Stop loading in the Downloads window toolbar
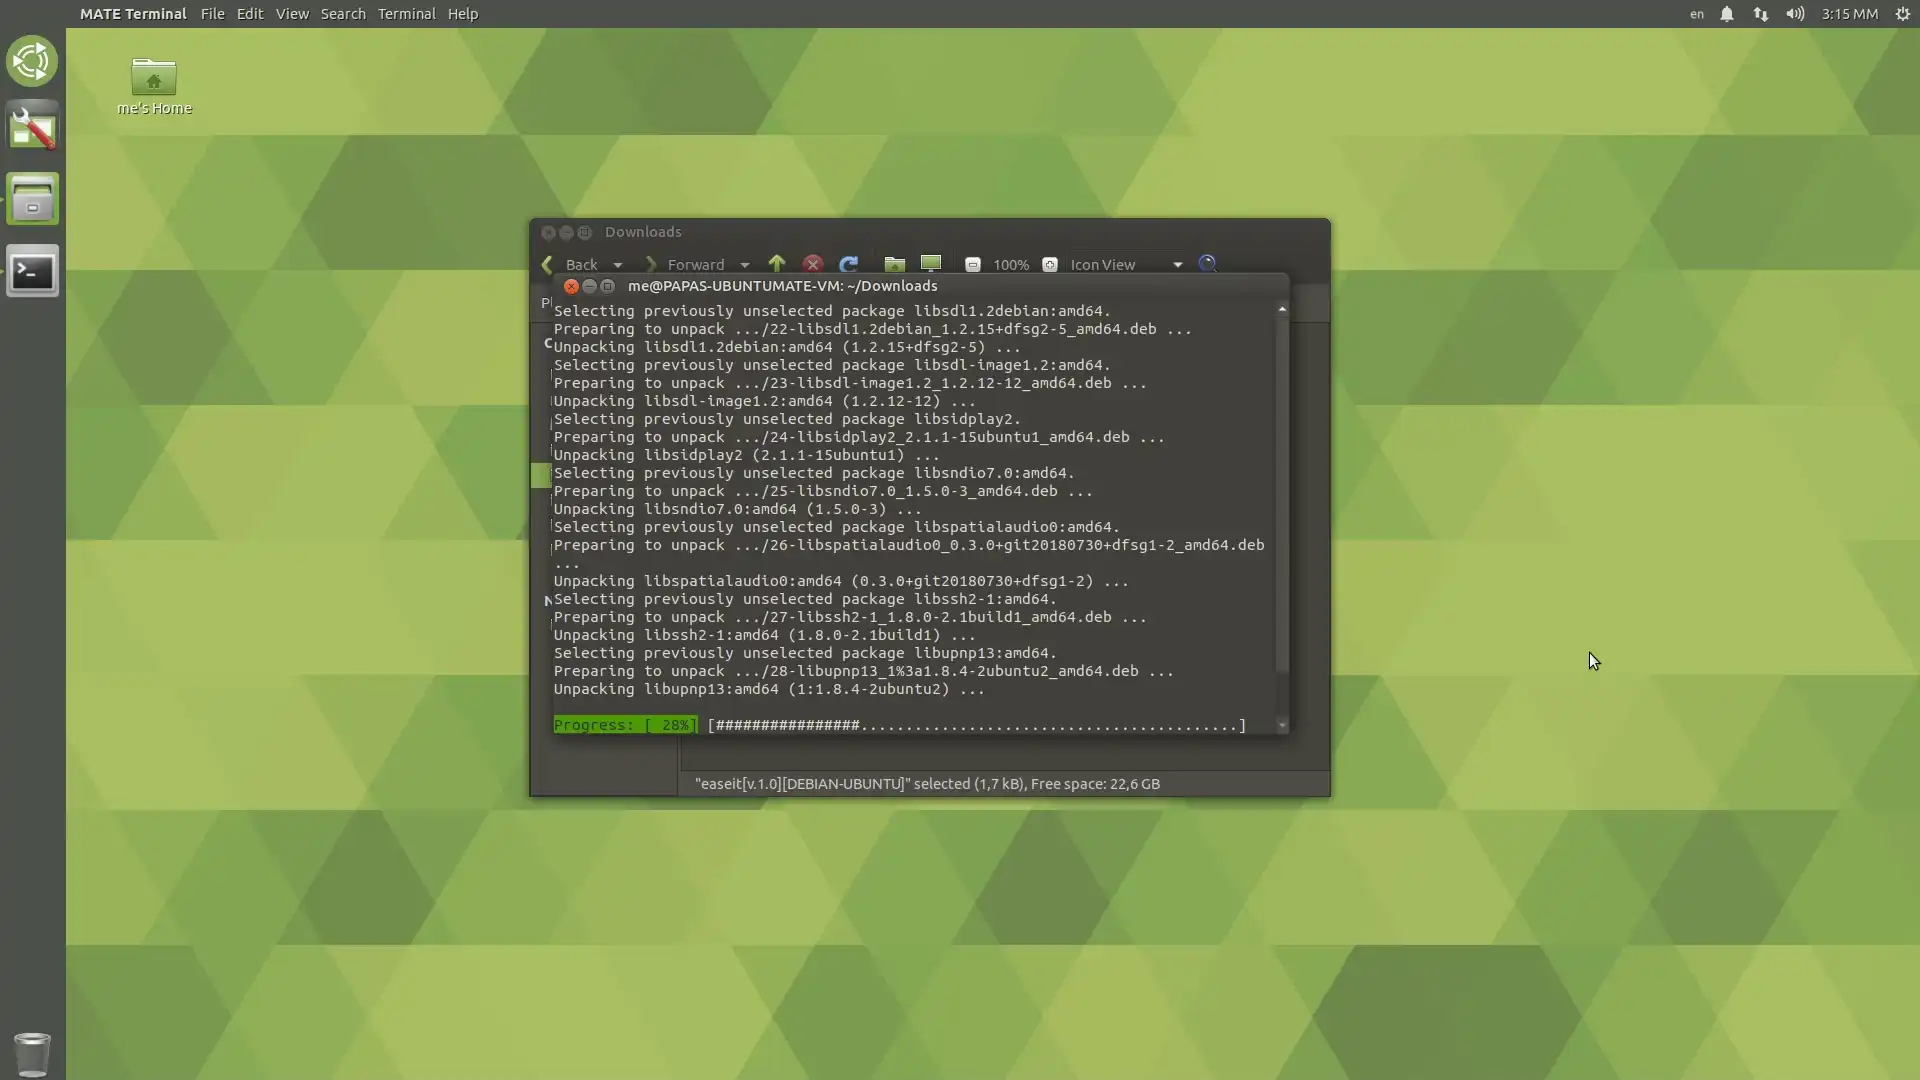Screen dimensions: 1920x1080 (x=813, y=264)
